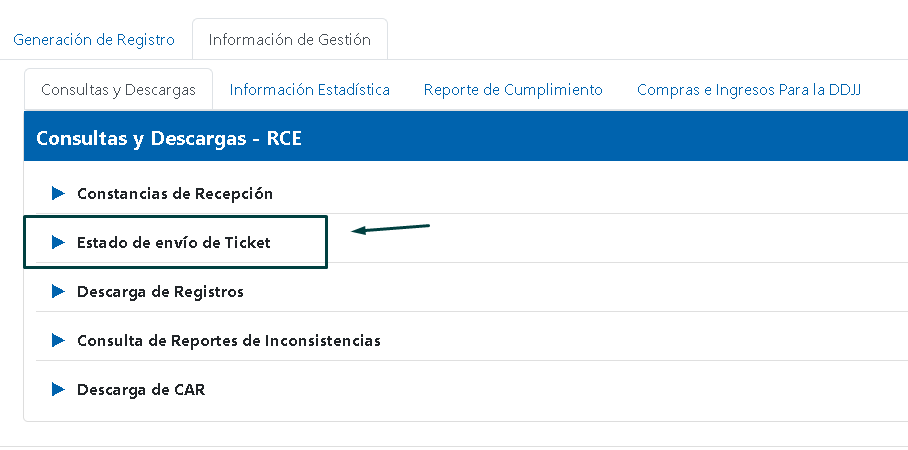Open Reporte de Cumplimiento tab
Viewport: 908px width, 450px height.
point(513,89)
